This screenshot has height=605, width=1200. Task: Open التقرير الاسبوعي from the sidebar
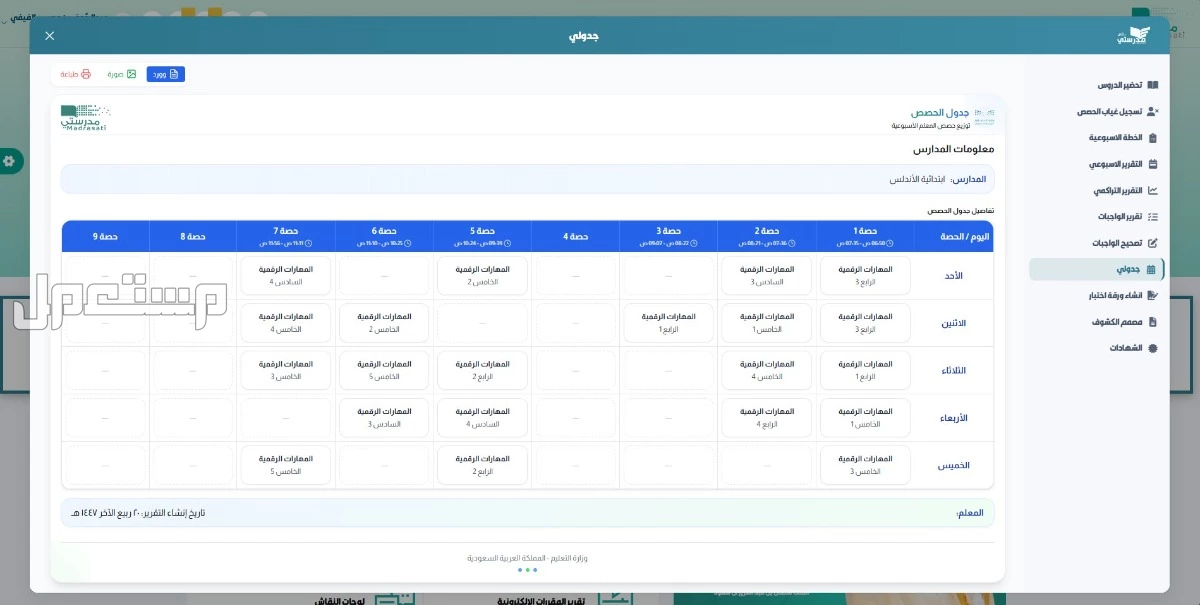(x=1115, y=164)
